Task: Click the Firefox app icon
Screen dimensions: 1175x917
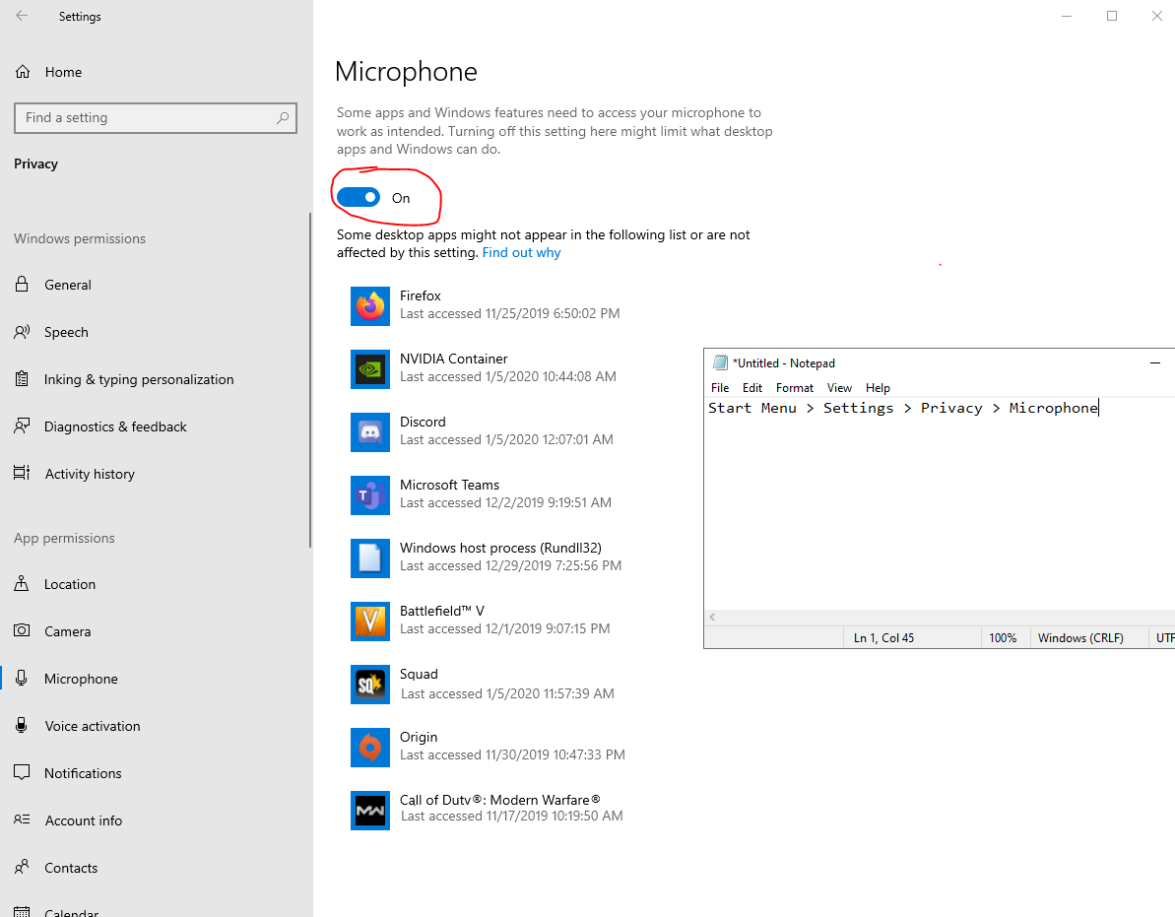Action: click(x=370, y=306)
